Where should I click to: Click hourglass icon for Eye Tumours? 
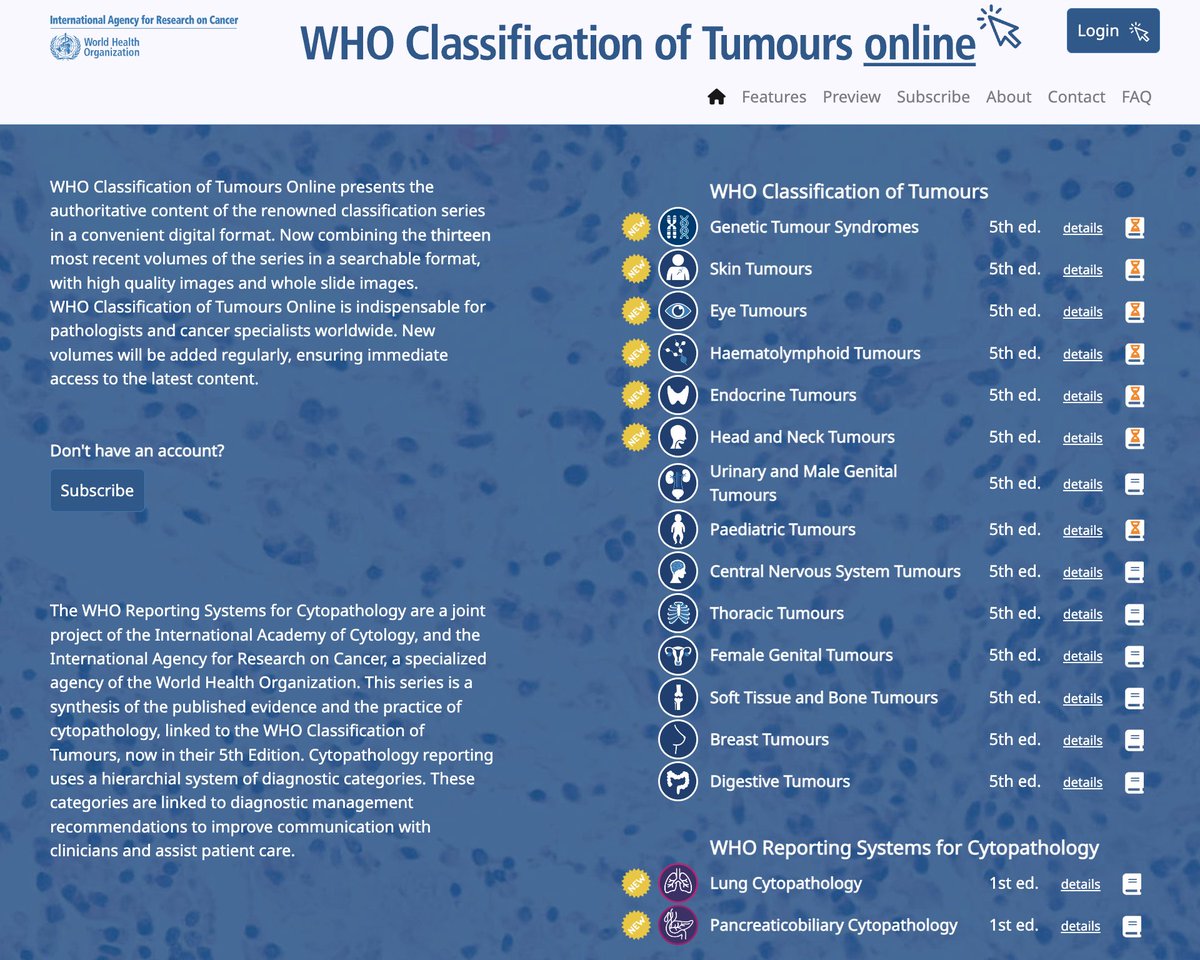click(1134, 312)
